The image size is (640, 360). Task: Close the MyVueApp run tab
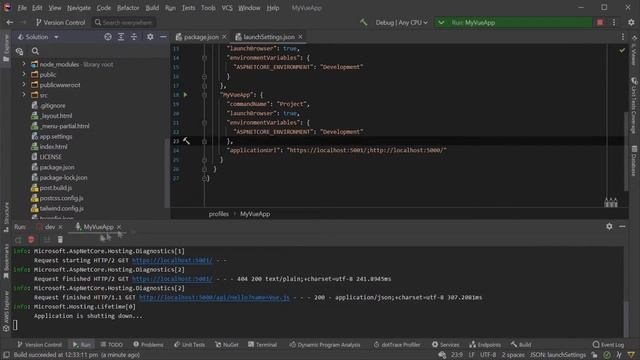(x=119, y=227)
